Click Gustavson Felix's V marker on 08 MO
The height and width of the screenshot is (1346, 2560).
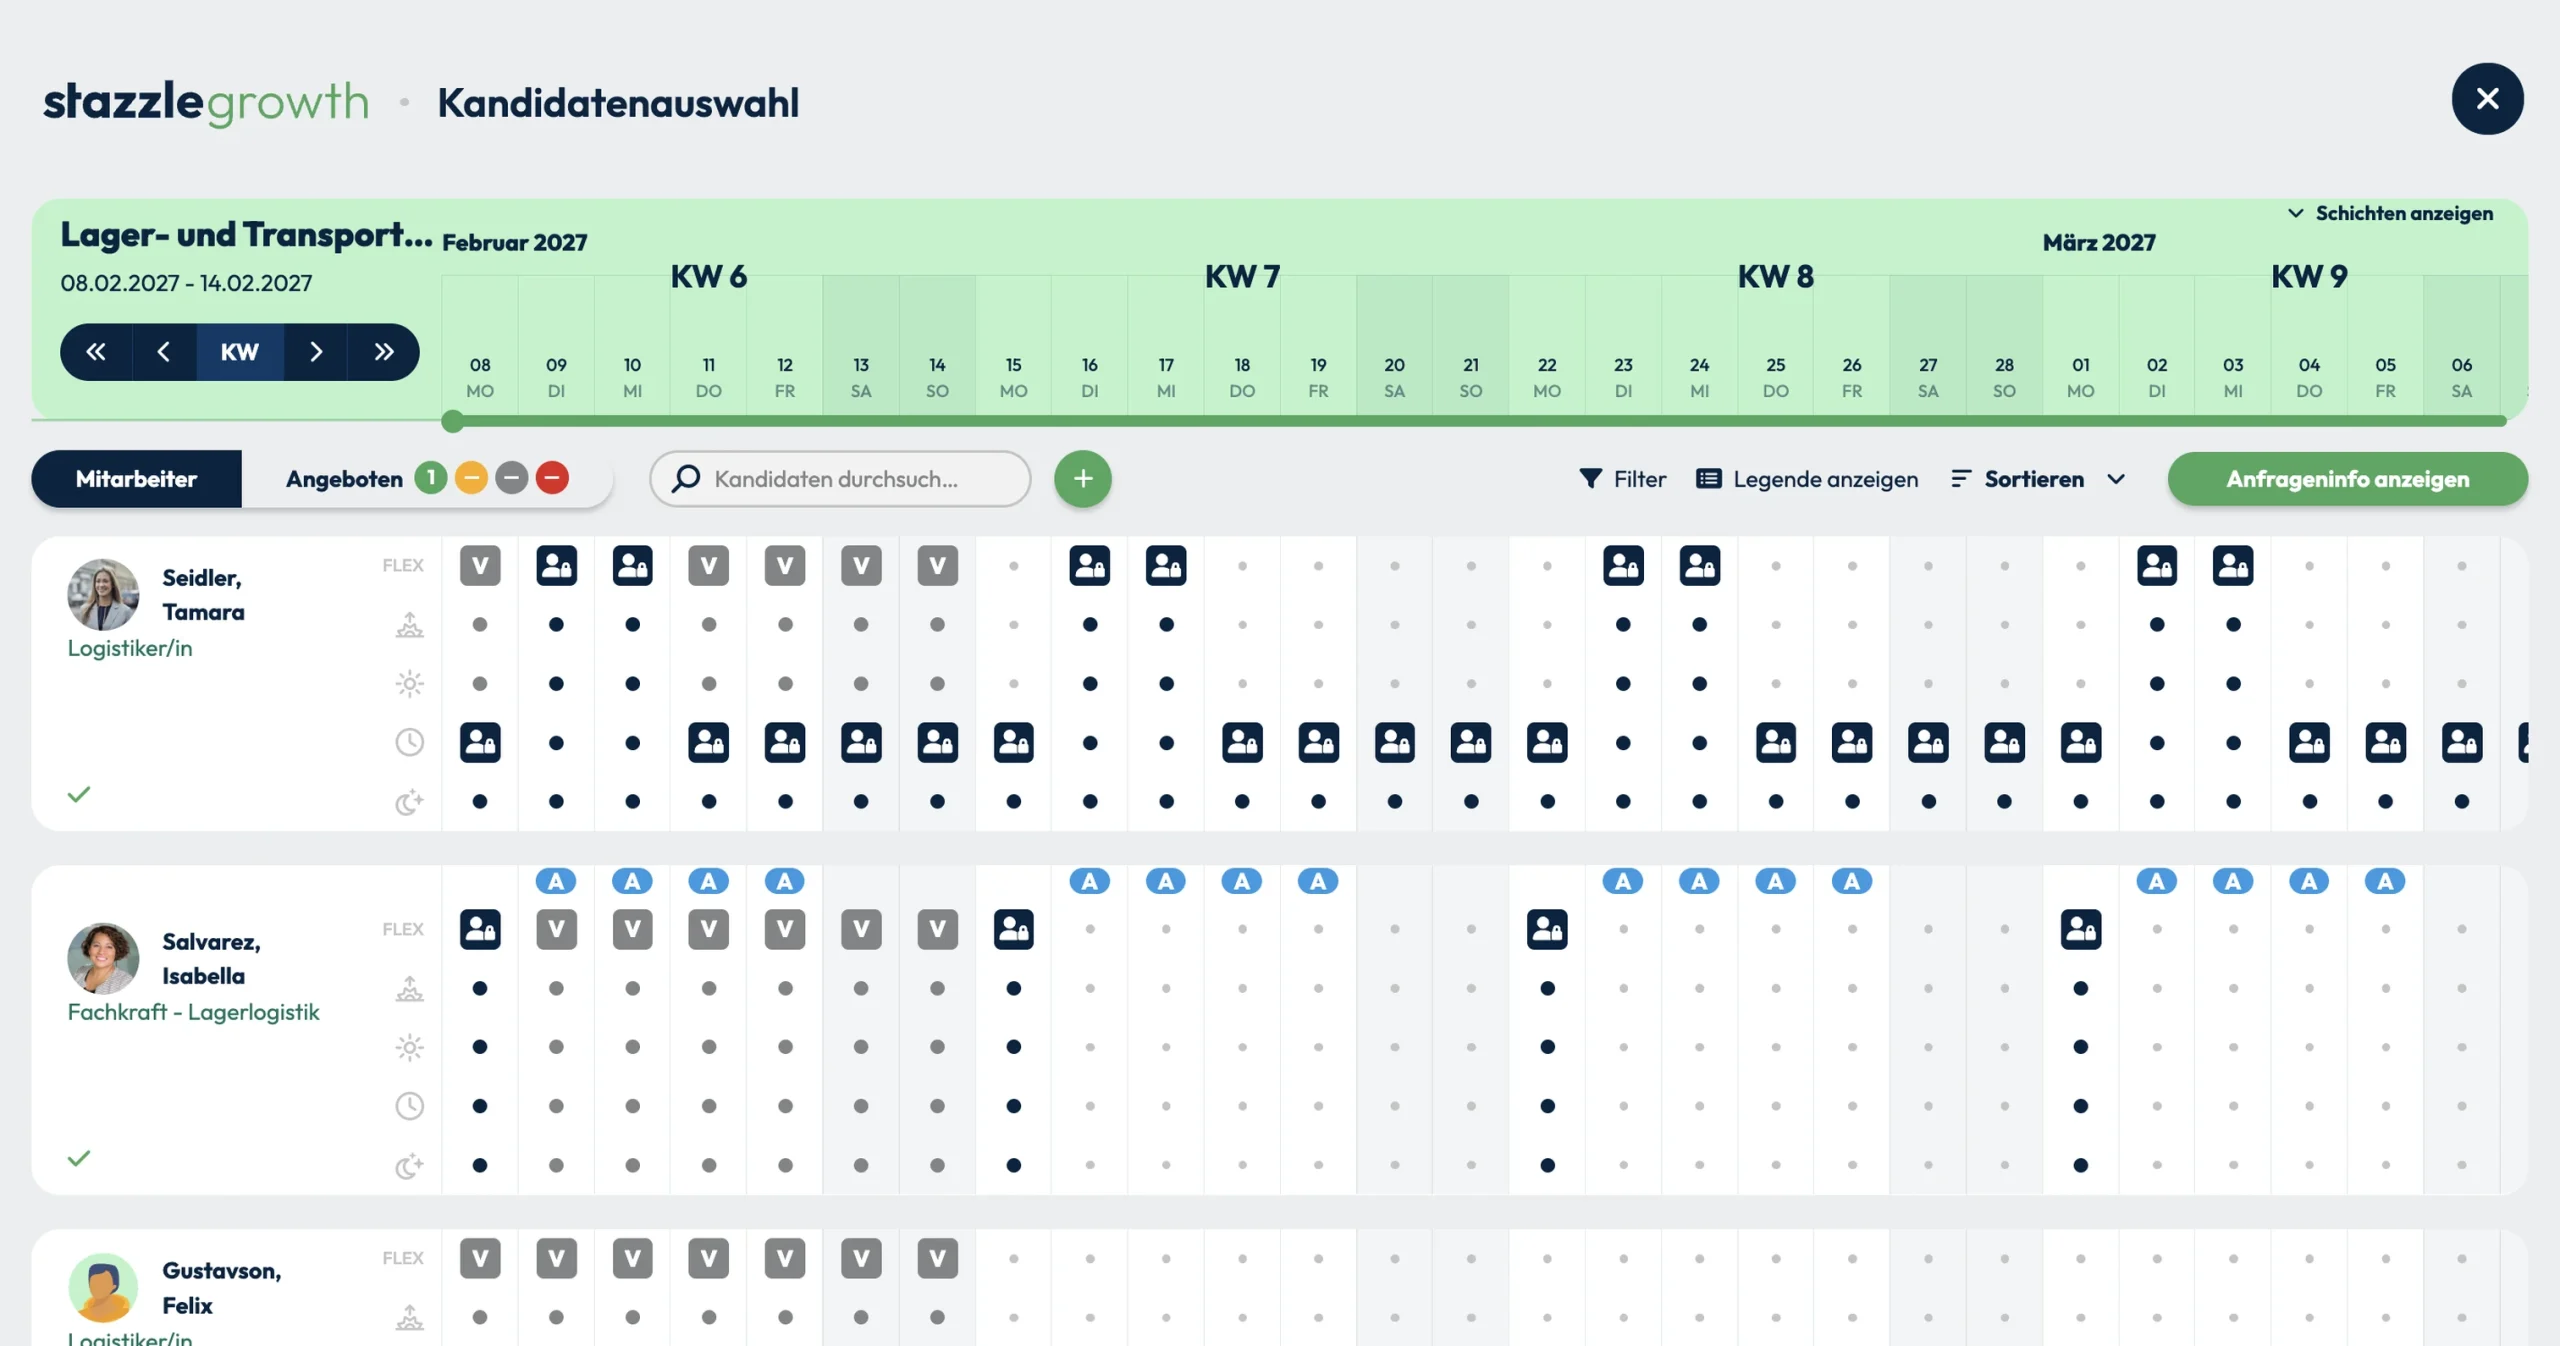point(480,1258)
